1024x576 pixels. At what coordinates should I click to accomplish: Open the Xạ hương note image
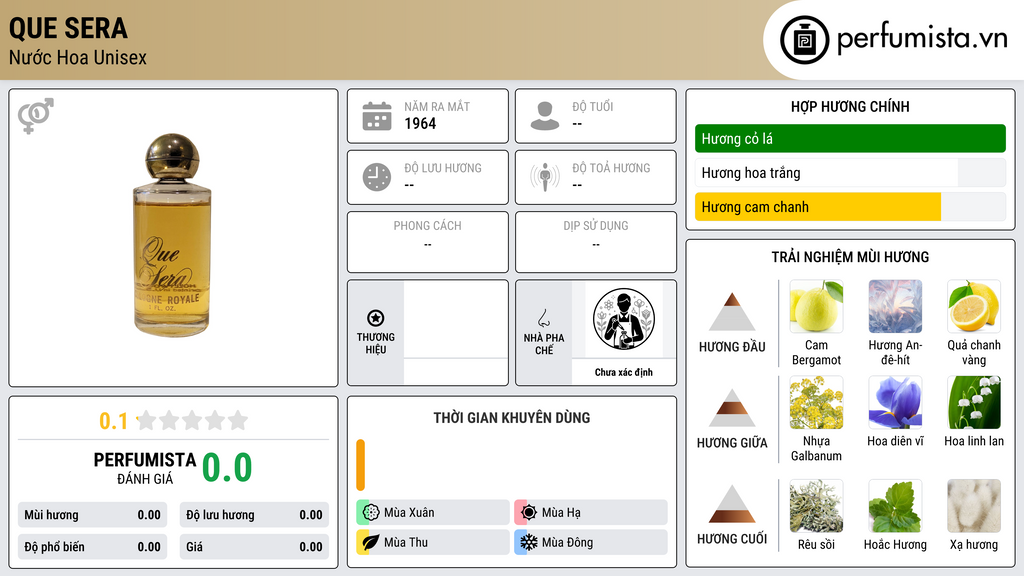pyautogui.click(x=974, y=506)
